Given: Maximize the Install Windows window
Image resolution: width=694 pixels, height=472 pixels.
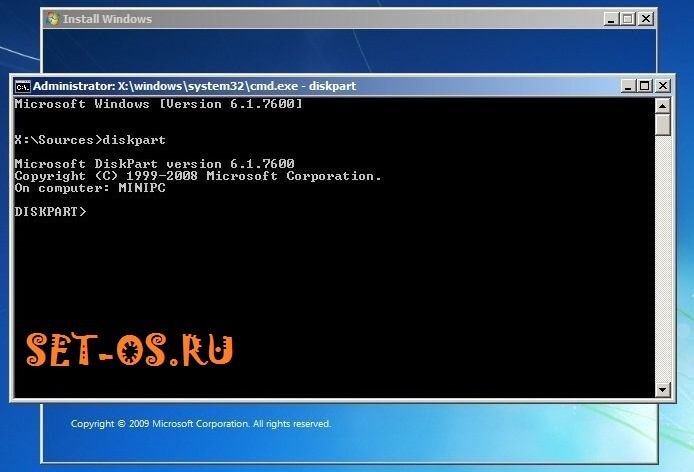Looking at the screenshot, I should pyautogui.click(x=627, y=19).
